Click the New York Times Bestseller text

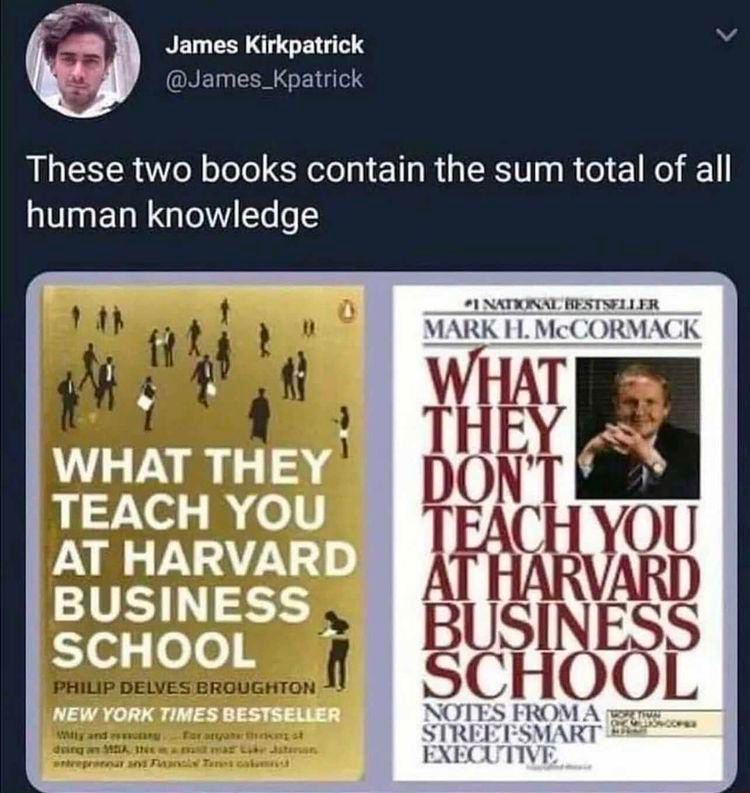[x=197, y=716]
